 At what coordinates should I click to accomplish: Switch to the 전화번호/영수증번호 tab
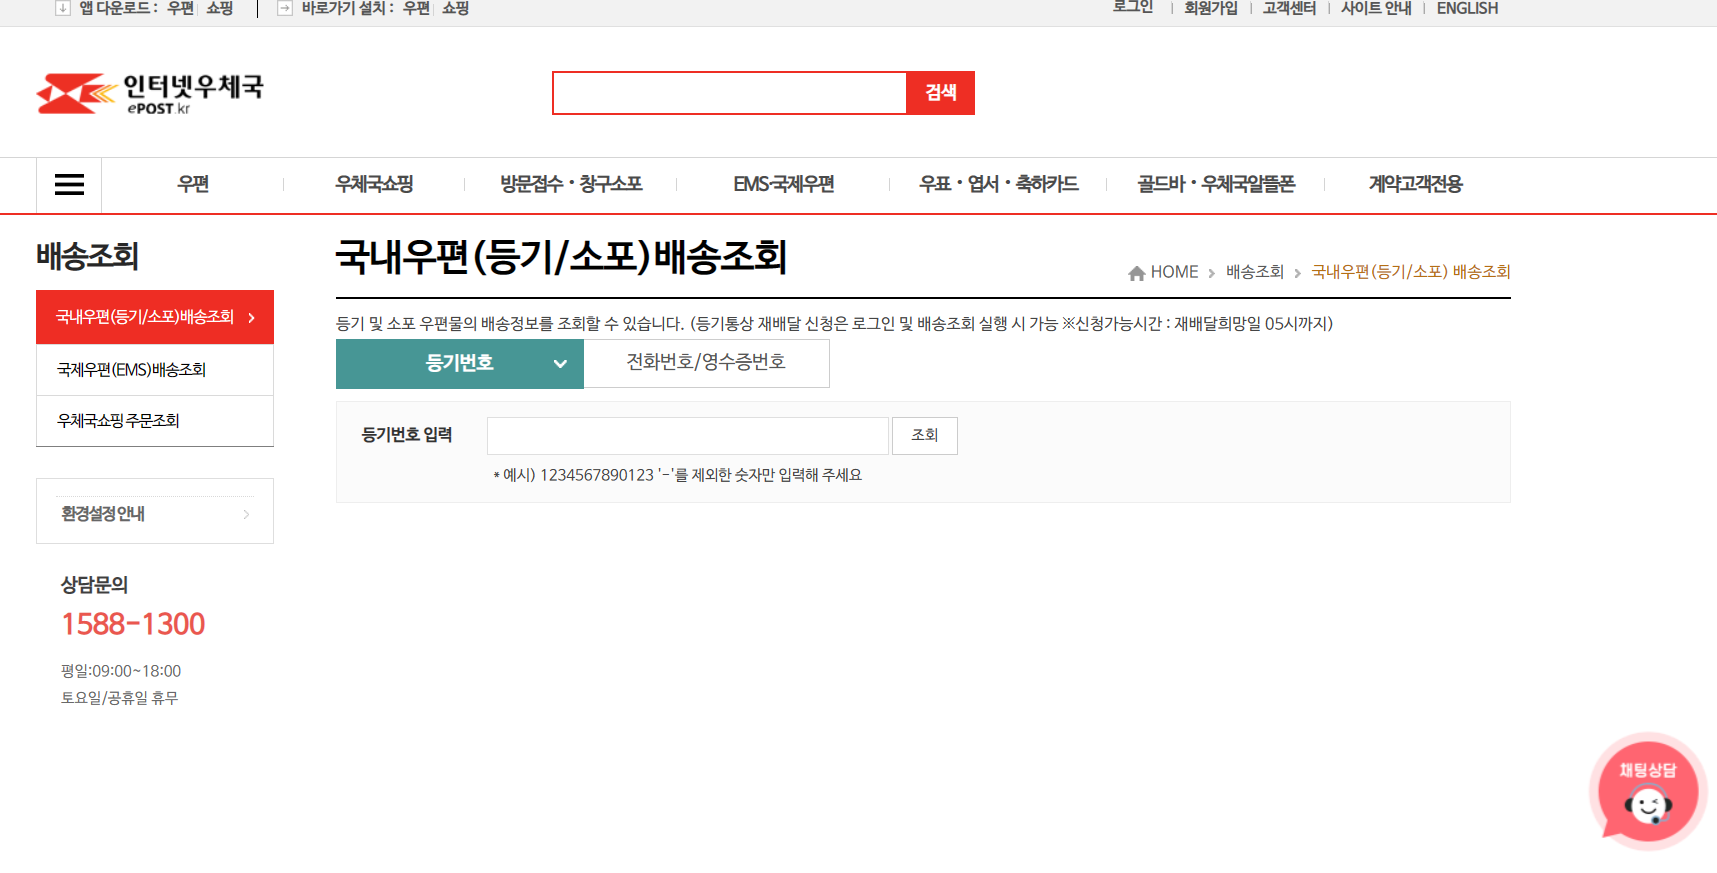pos(706,363)
